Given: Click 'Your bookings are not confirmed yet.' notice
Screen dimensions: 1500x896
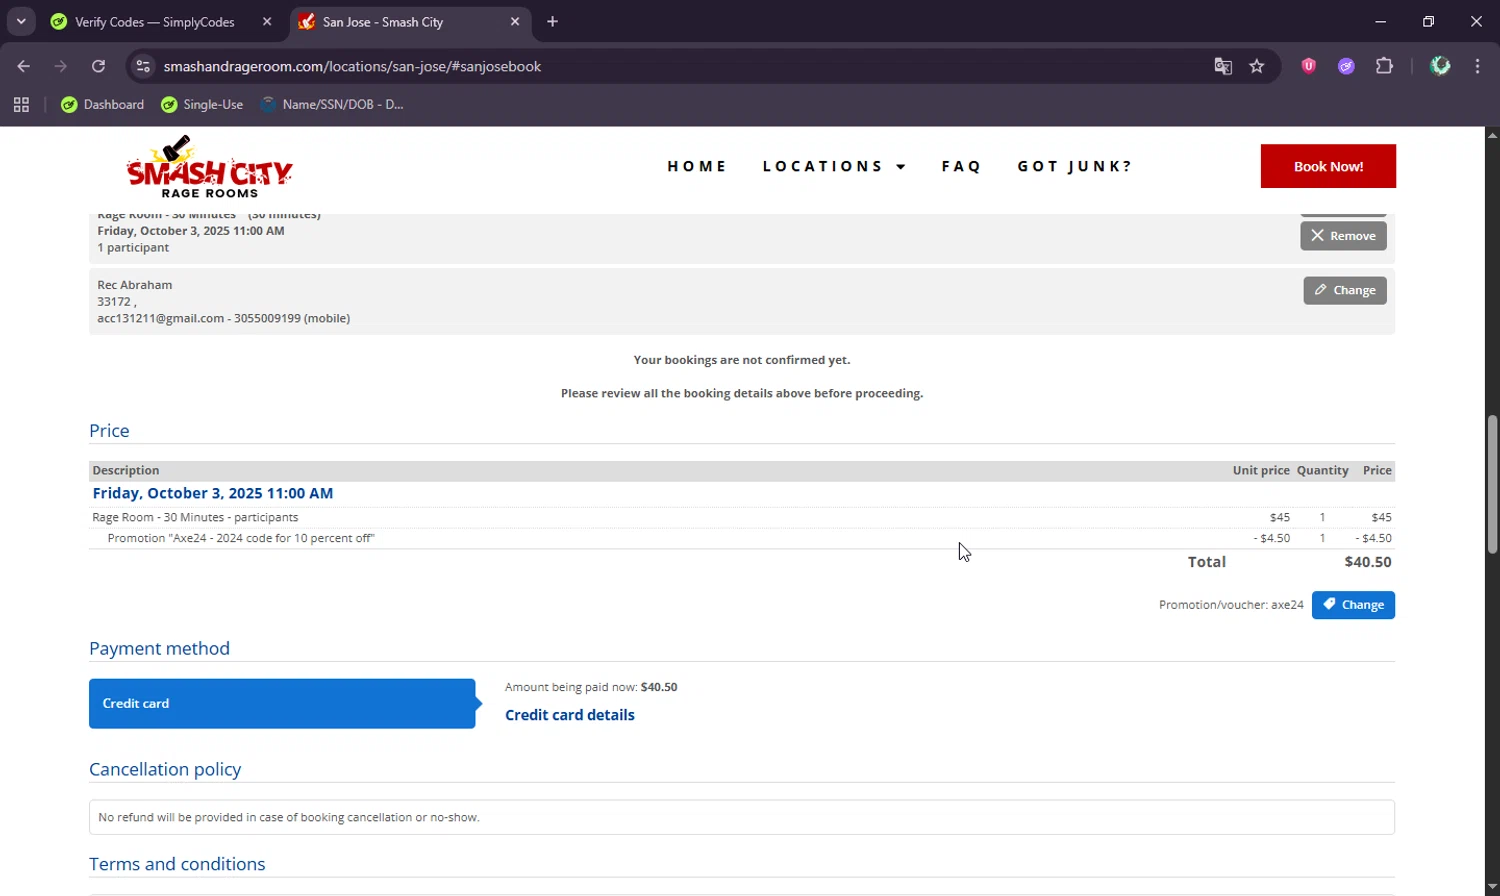Looking at the screenshot, I should point(742,360).
